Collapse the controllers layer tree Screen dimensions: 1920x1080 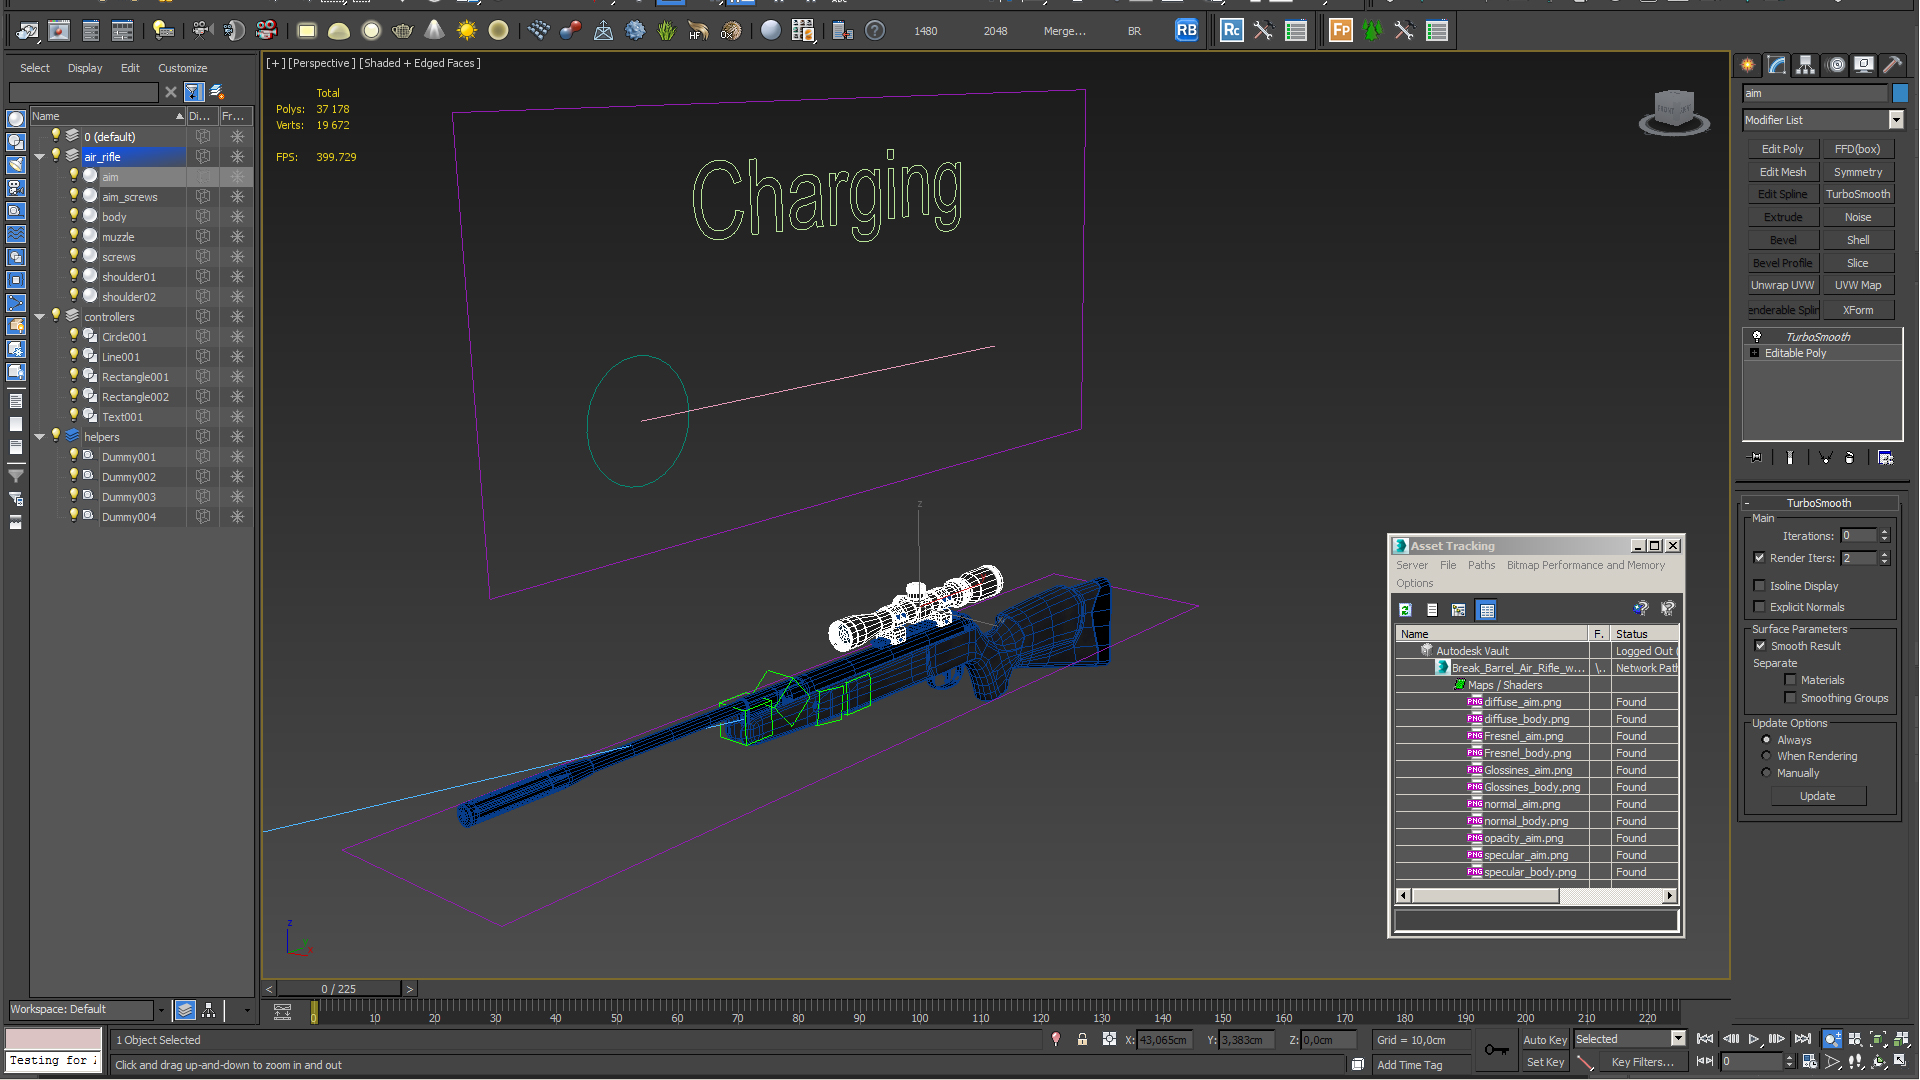coord(40,317)
